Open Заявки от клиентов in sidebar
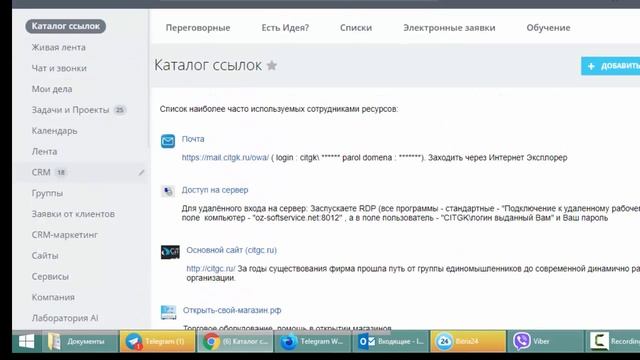640x360 pixels. pyautogui.click(x=73, y=214)
